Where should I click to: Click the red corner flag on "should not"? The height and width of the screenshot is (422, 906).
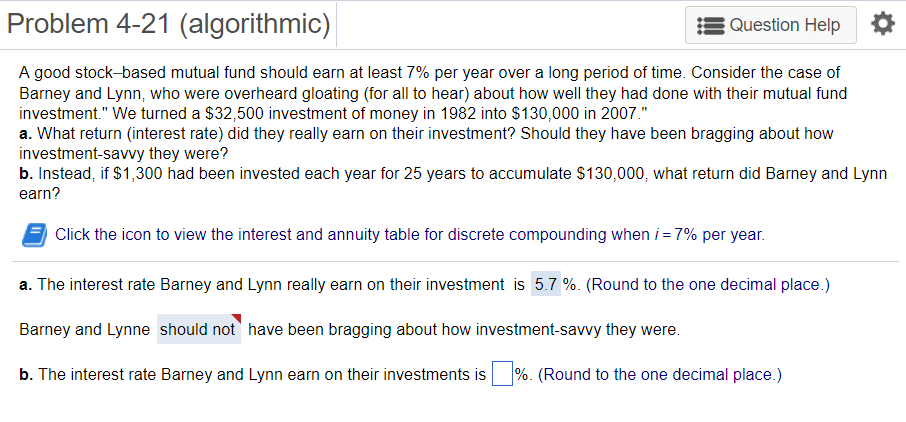[236, 319]
